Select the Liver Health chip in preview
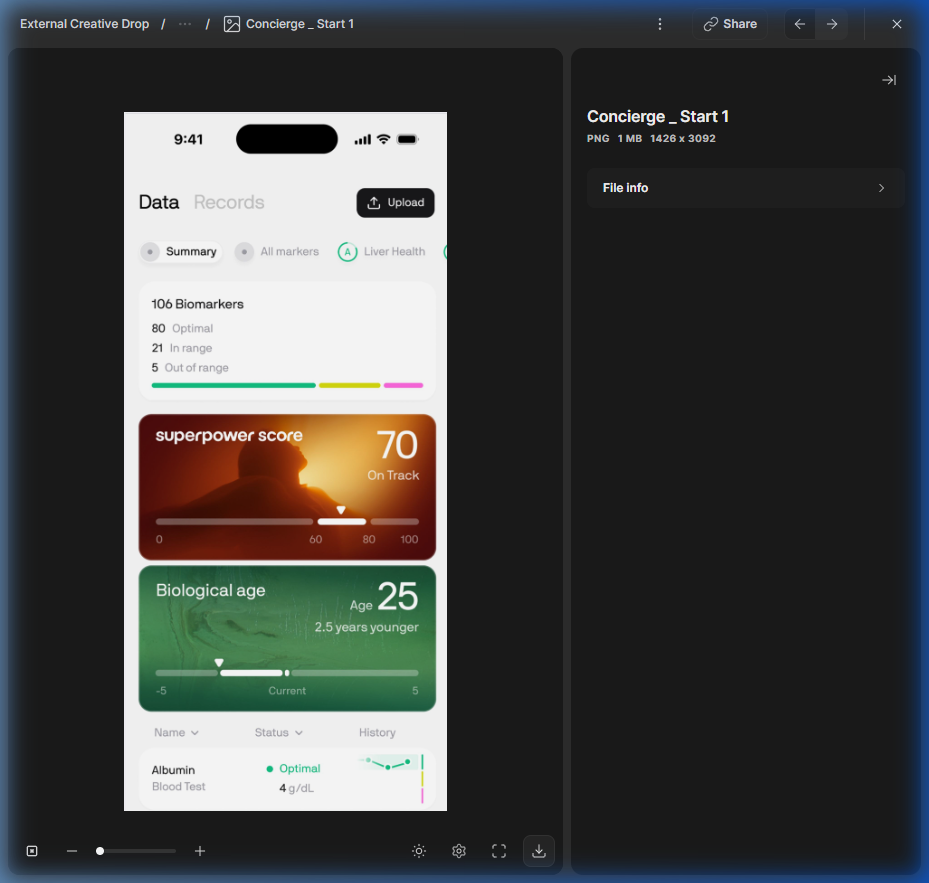Screen dimensions: 929x883 pyautogui.click(x=382, y=252)
